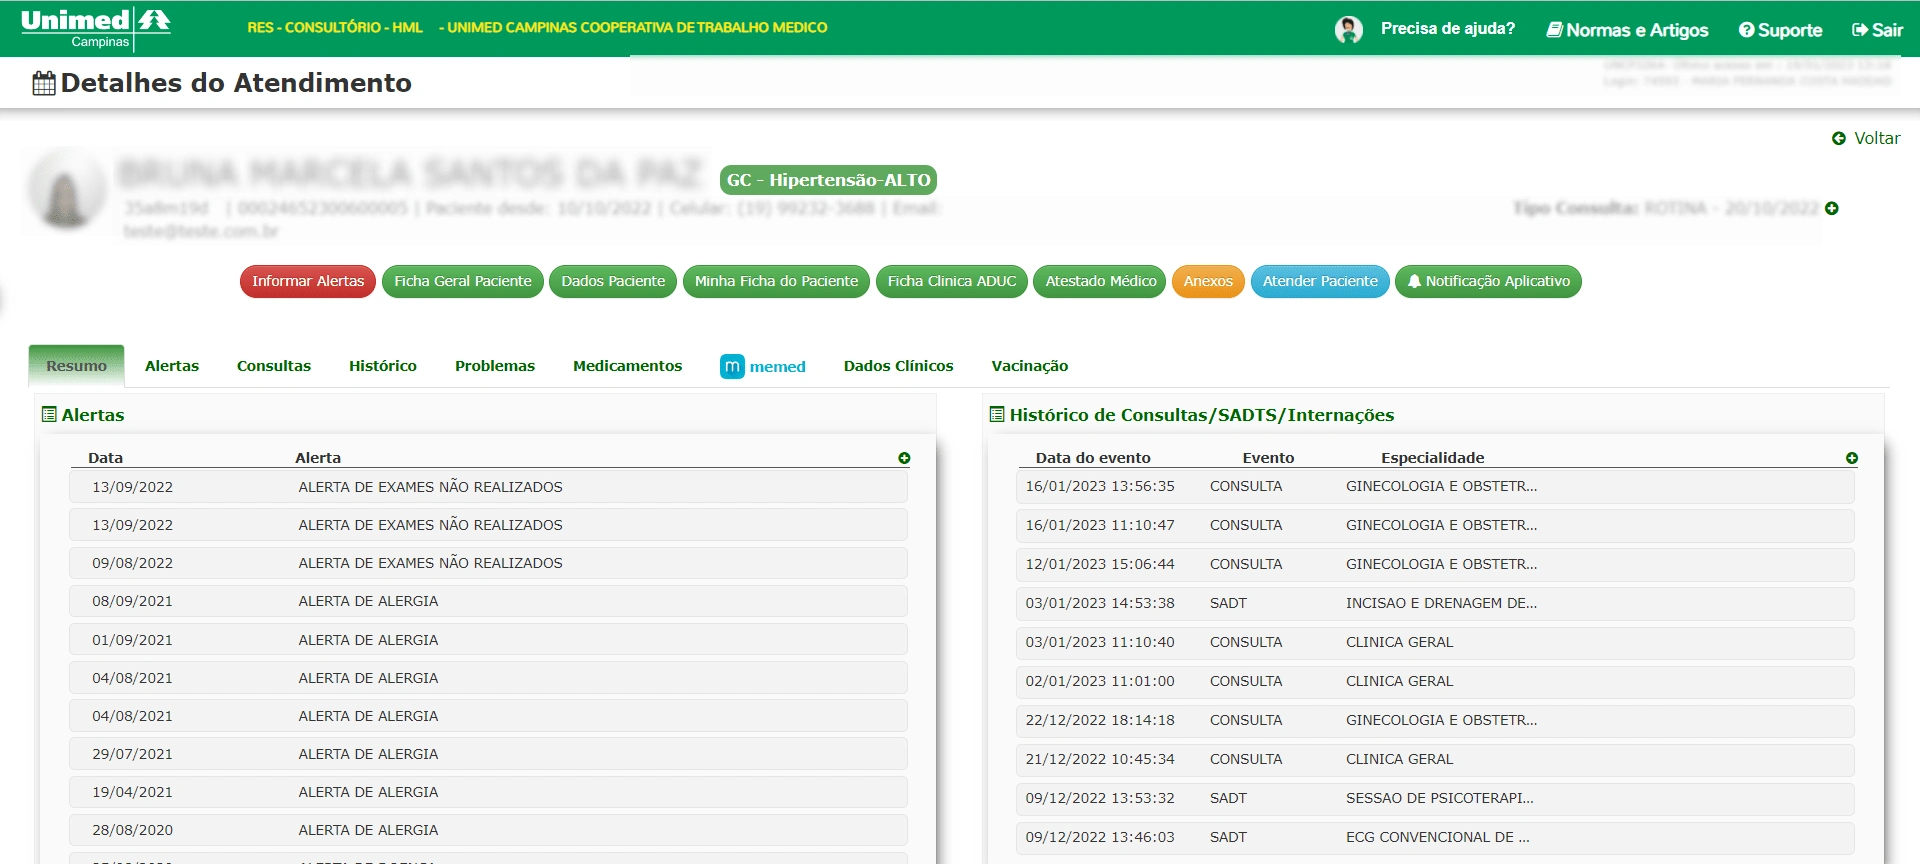Viewport: 1920px width, 864px height.
Task: Switch to the Problemas tab
Action: pyautogui.click(x=495, y=366)
